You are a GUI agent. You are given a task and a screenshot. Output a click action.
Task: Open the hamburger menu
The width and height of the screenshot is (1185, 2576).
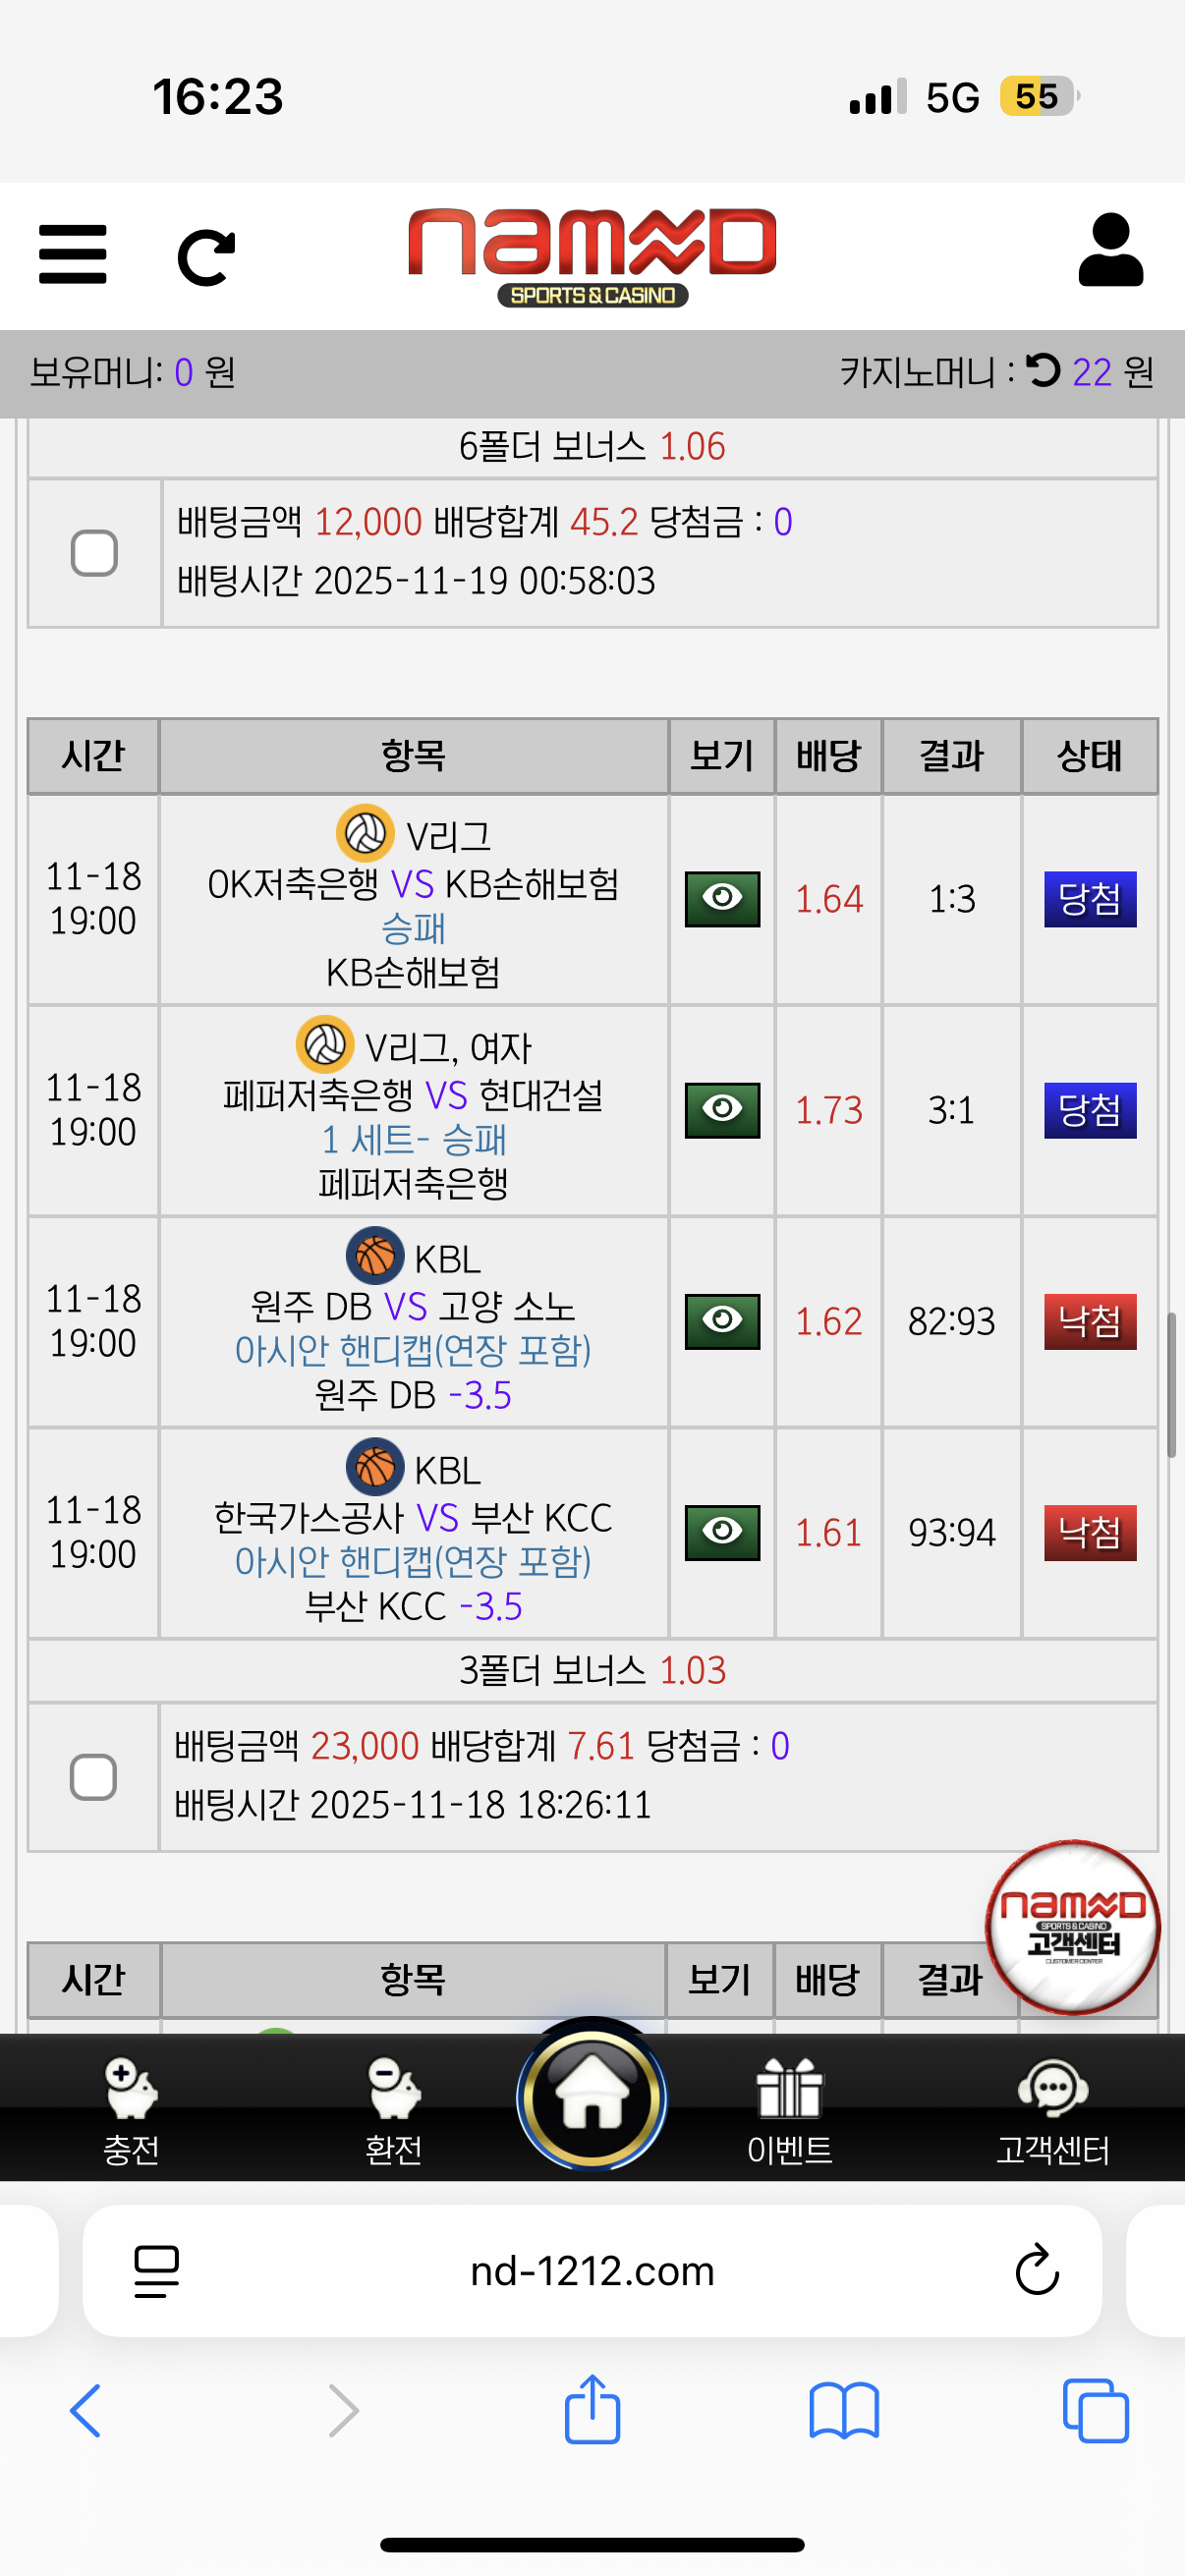point(72,254)
